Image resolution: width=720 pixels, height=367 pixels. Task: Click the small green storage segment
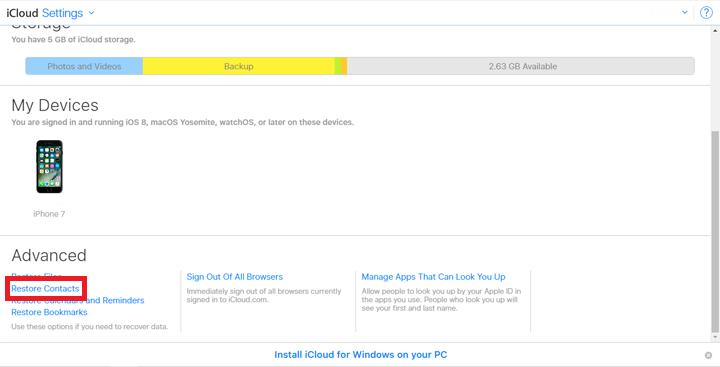pyautogui.click(x=338, y=66)
